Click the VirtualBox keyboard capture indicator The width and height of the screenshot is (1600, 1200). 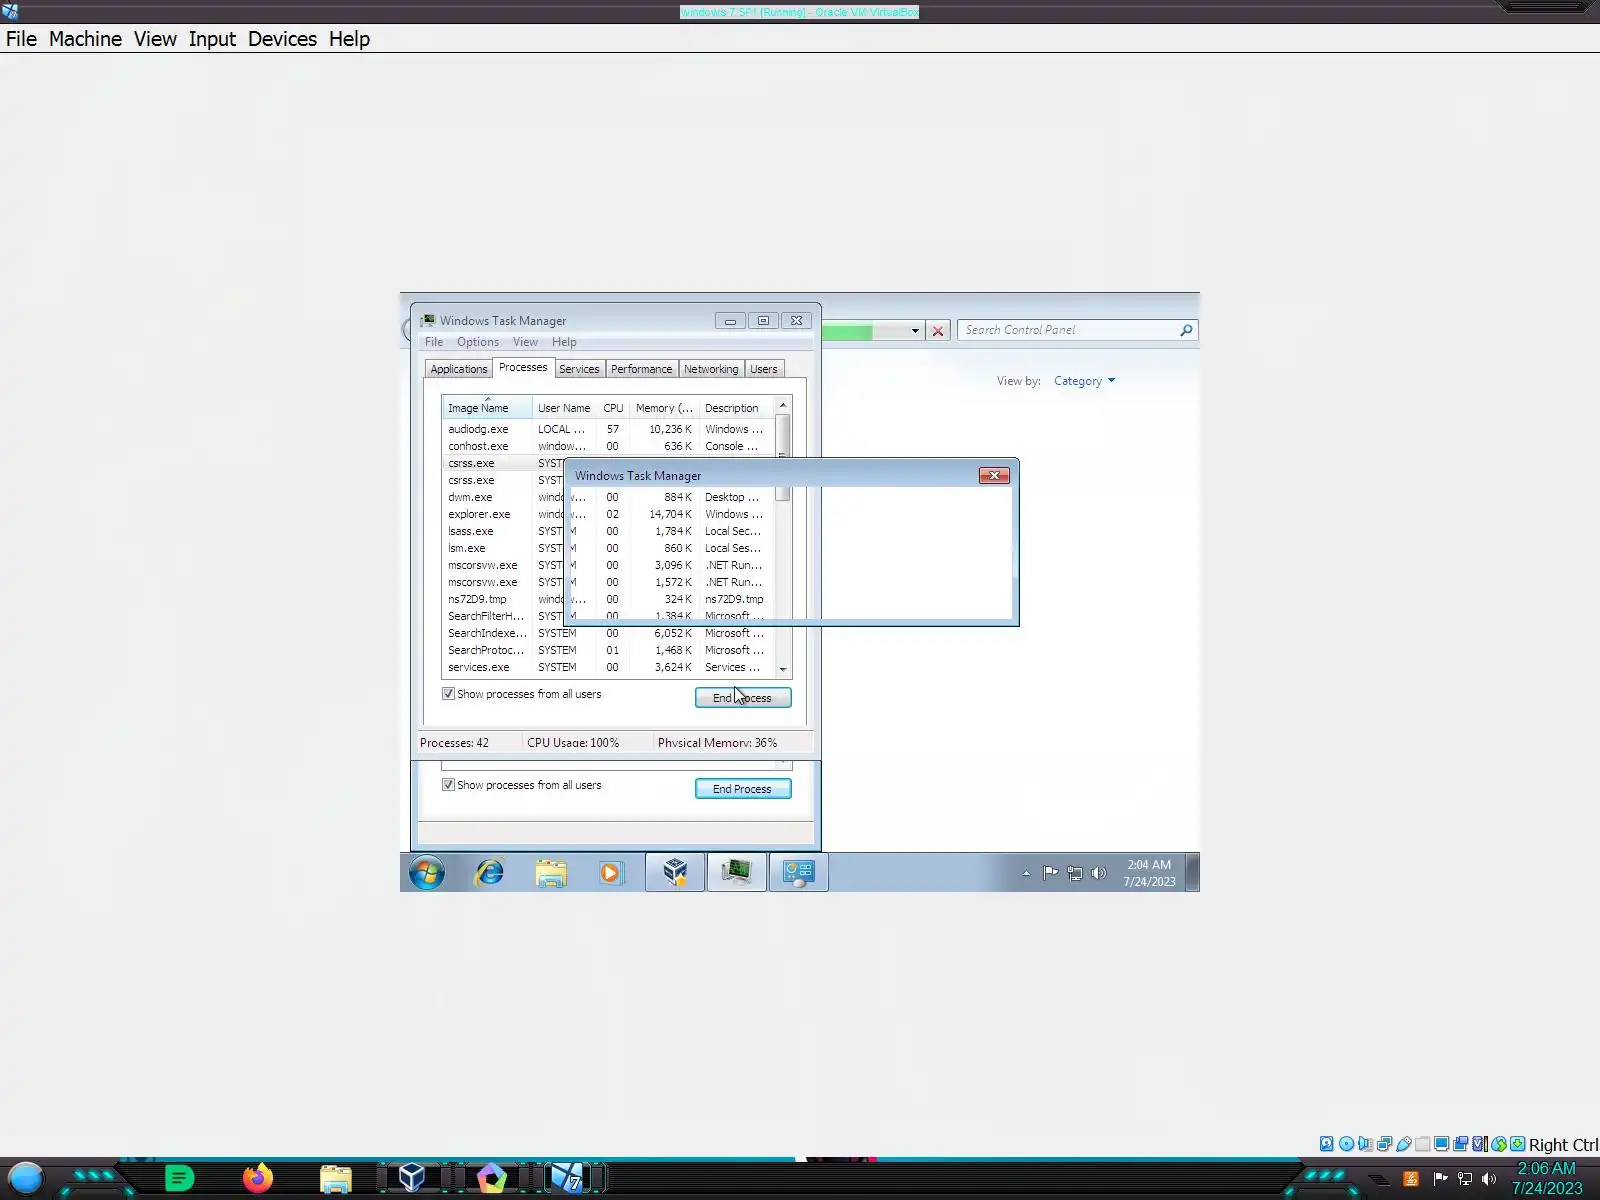tap(1517, 1144)
